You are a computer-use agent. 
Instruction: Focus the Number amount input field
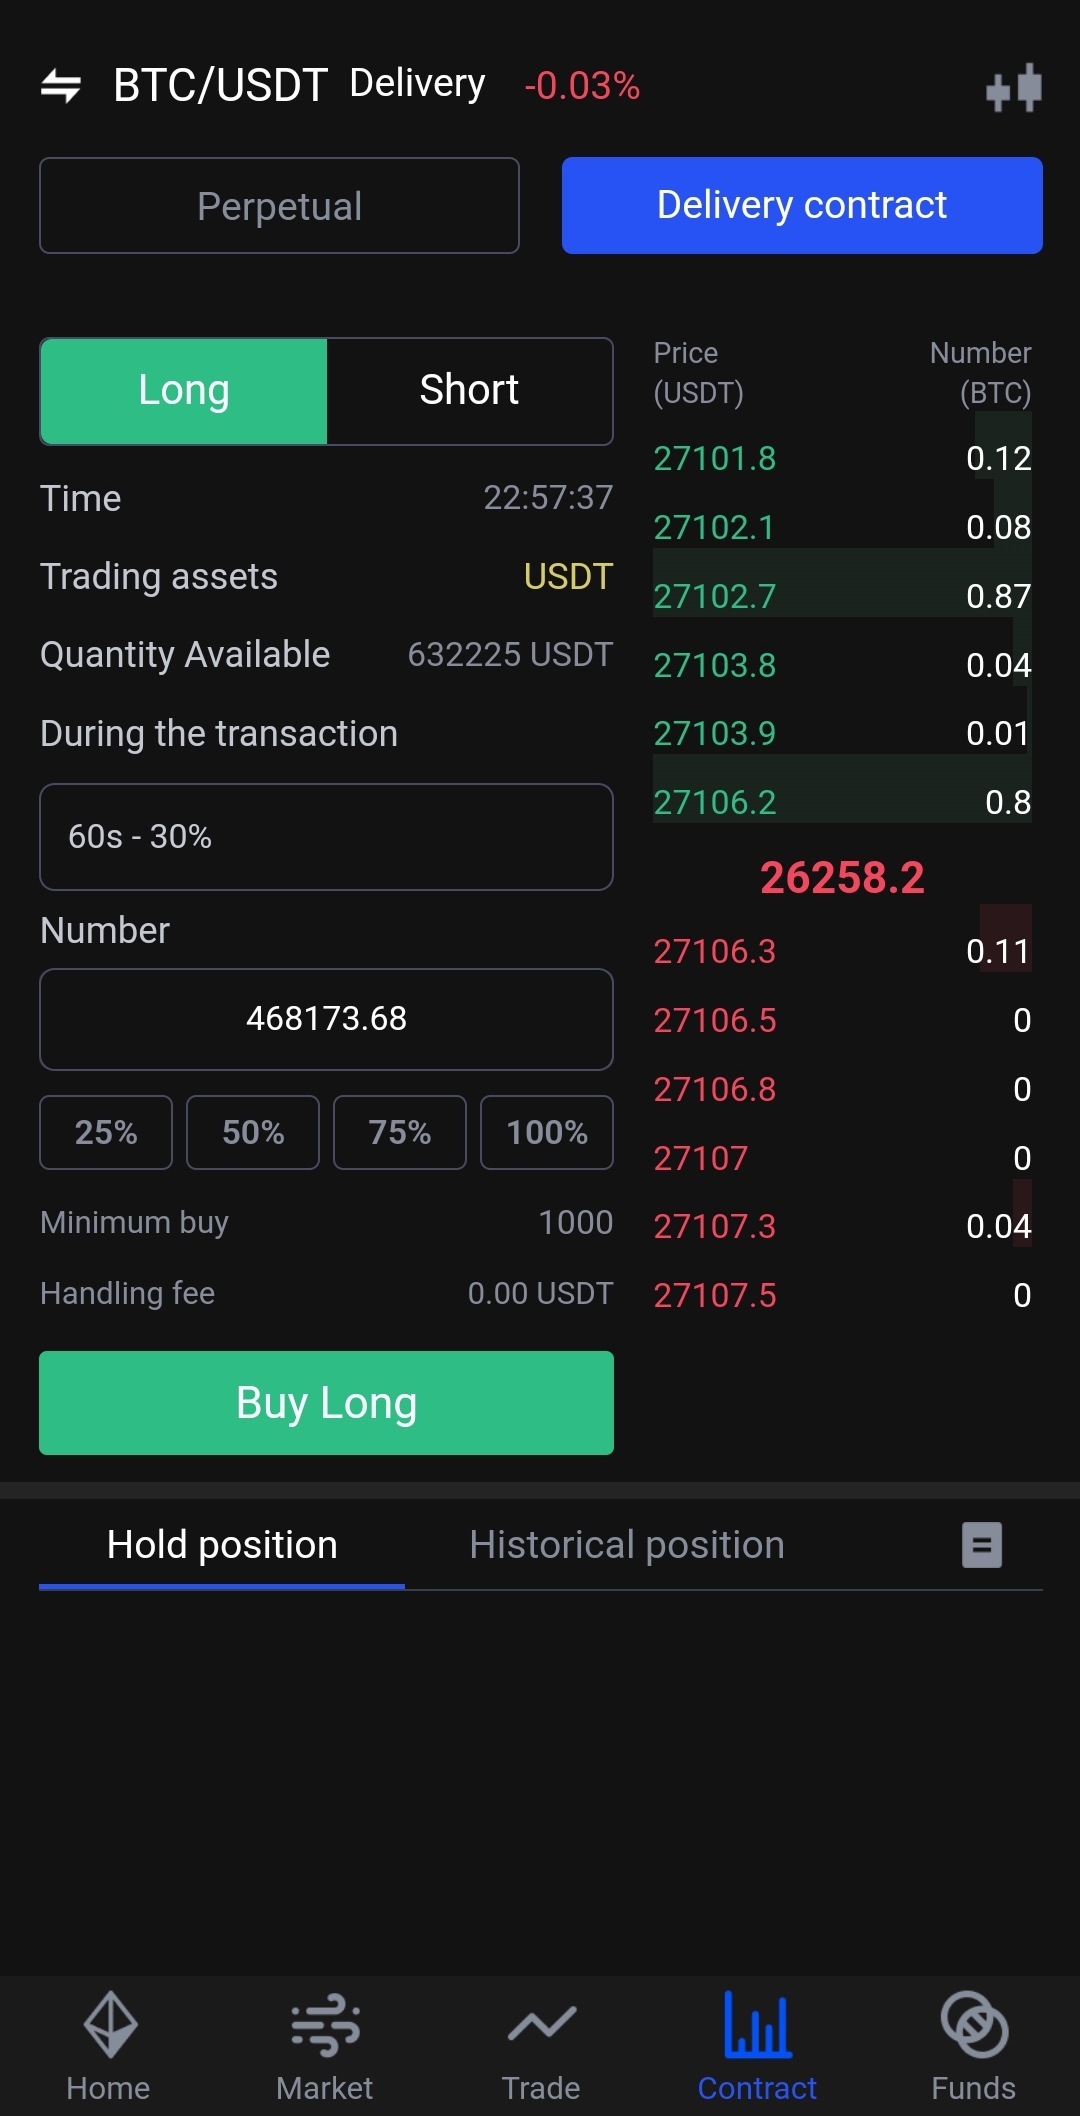click(326, 1019)
